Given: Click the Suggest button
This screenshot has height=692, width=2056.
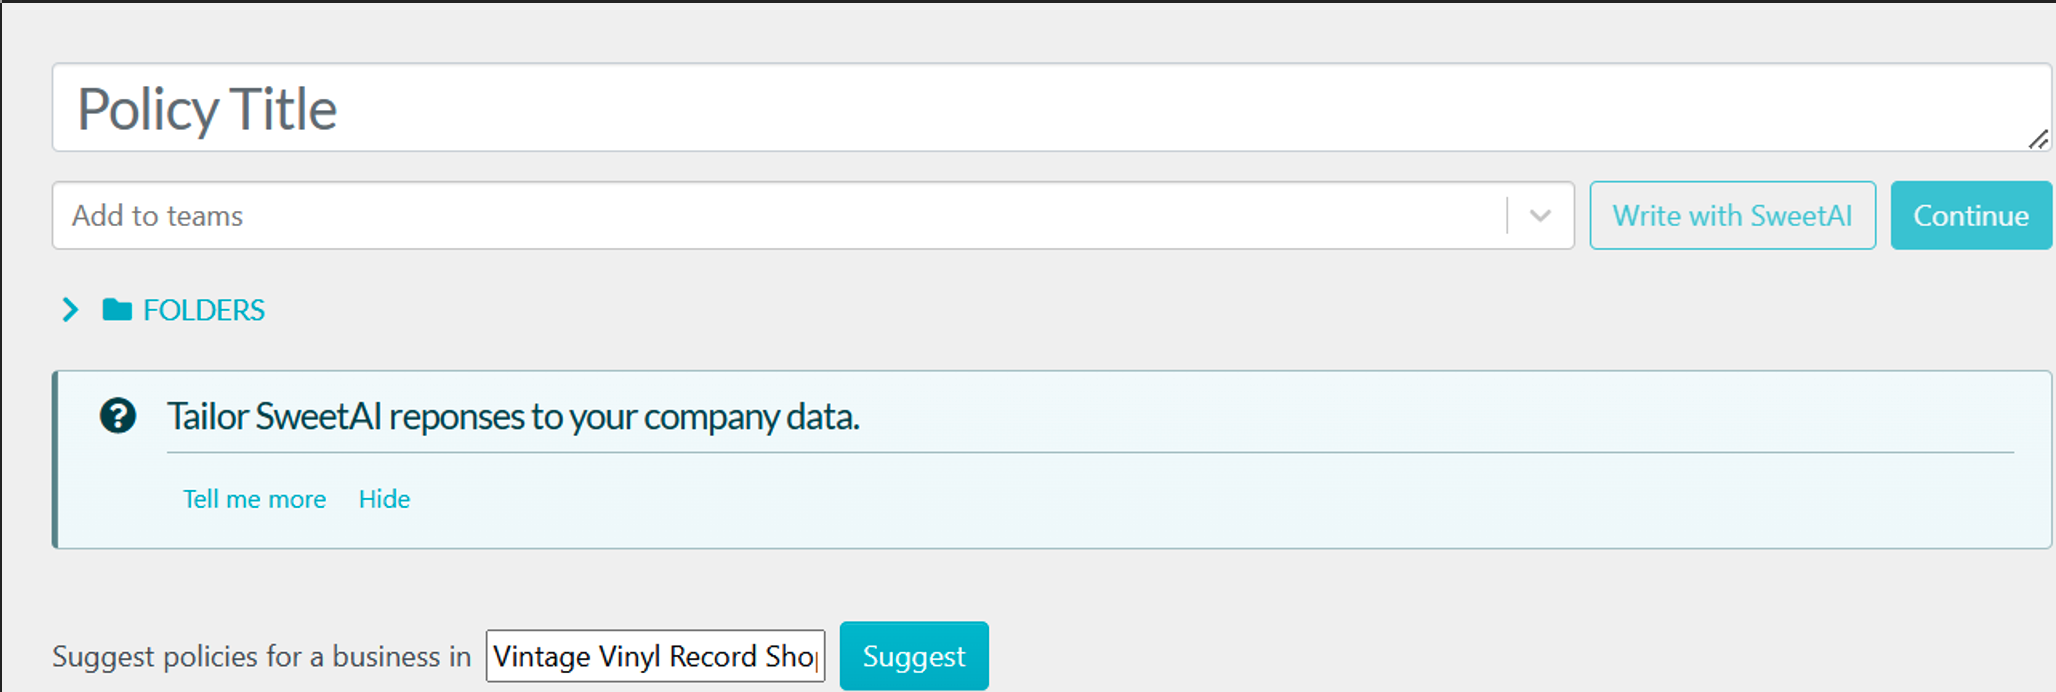Looking at the screenshot, I should click(913, 656).
